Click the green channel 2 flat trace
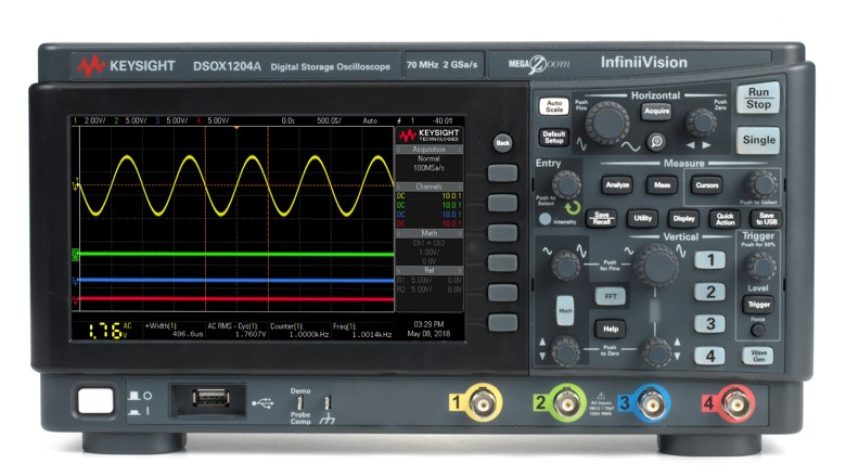The height and width of the screenshot is (476, 846). (236, 254)
